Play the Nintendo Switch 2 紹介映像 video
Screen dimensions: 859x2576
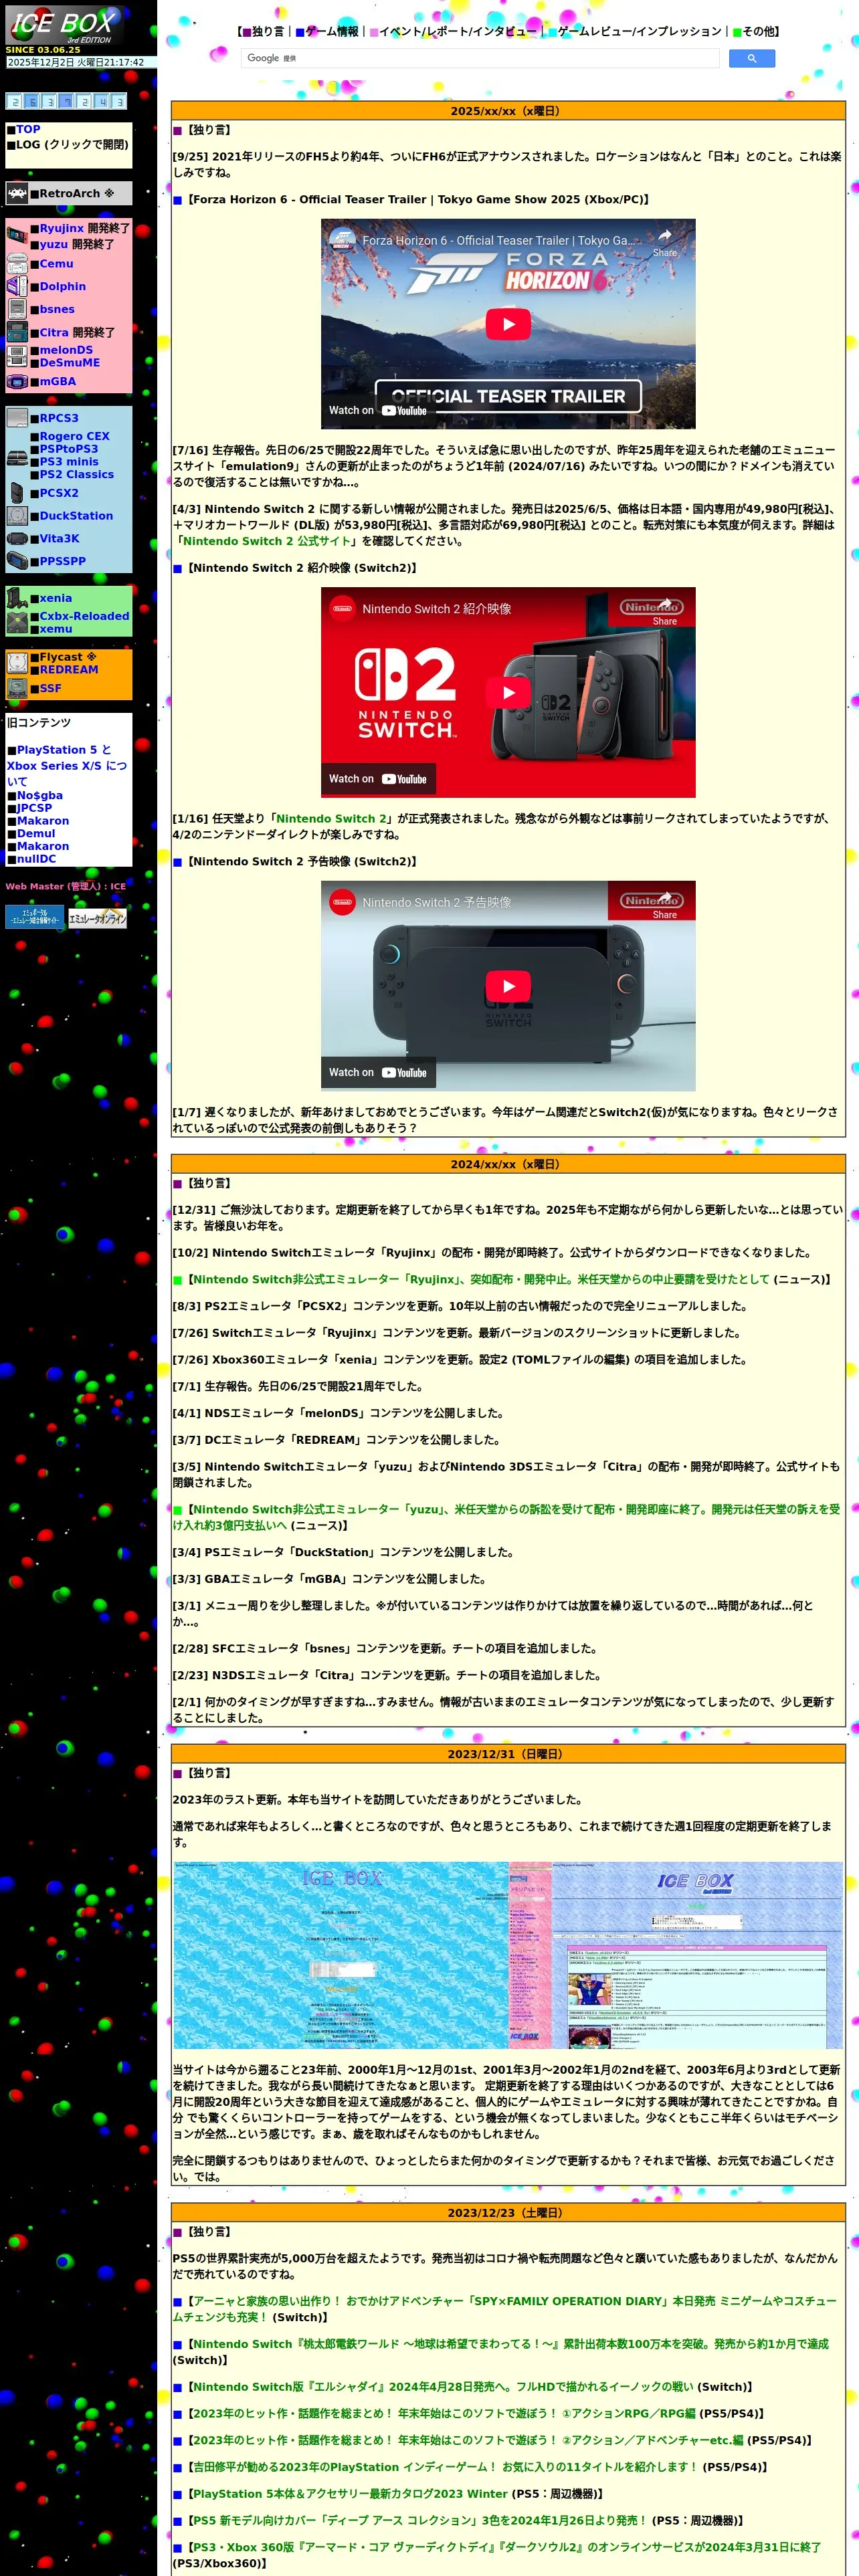click(x=508, y=692)
